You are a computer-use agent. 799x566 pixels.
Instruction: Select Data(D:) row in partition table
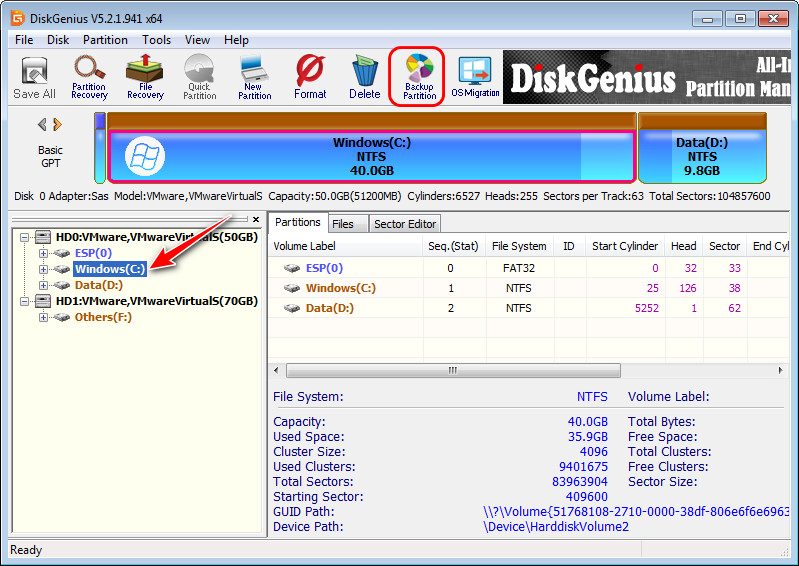[x=529, y=308]
